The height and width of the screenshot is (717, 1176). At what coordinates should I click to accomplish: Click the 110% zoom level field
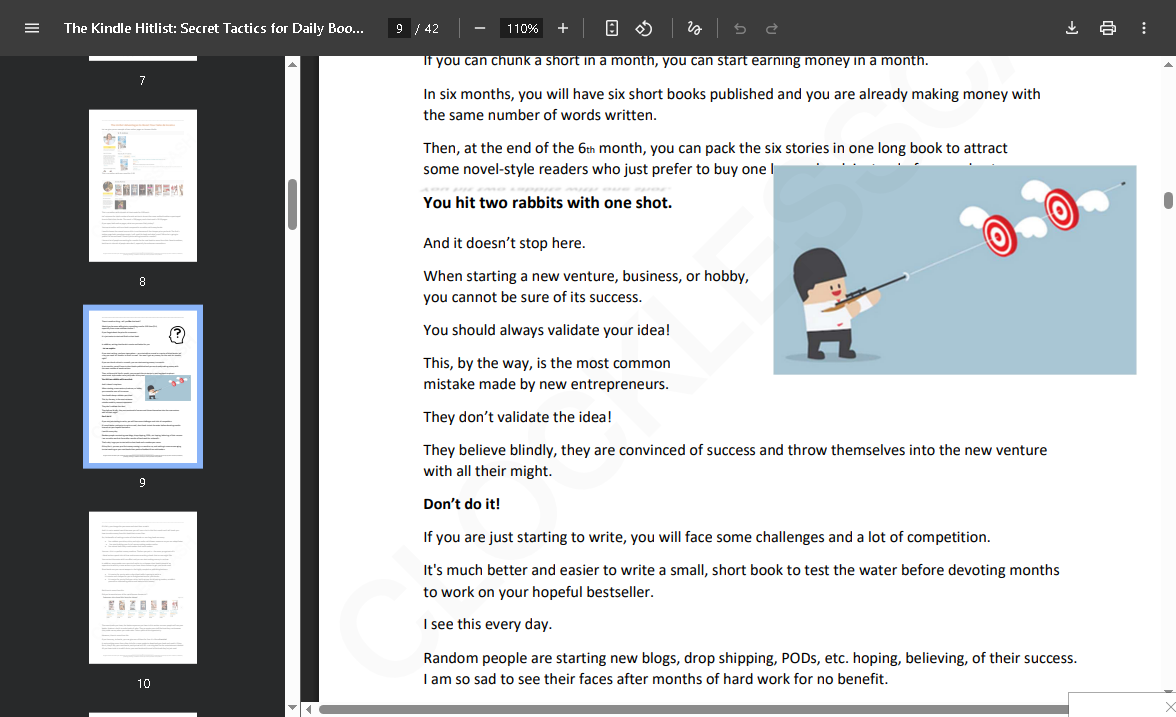click(x=522, y=28)
